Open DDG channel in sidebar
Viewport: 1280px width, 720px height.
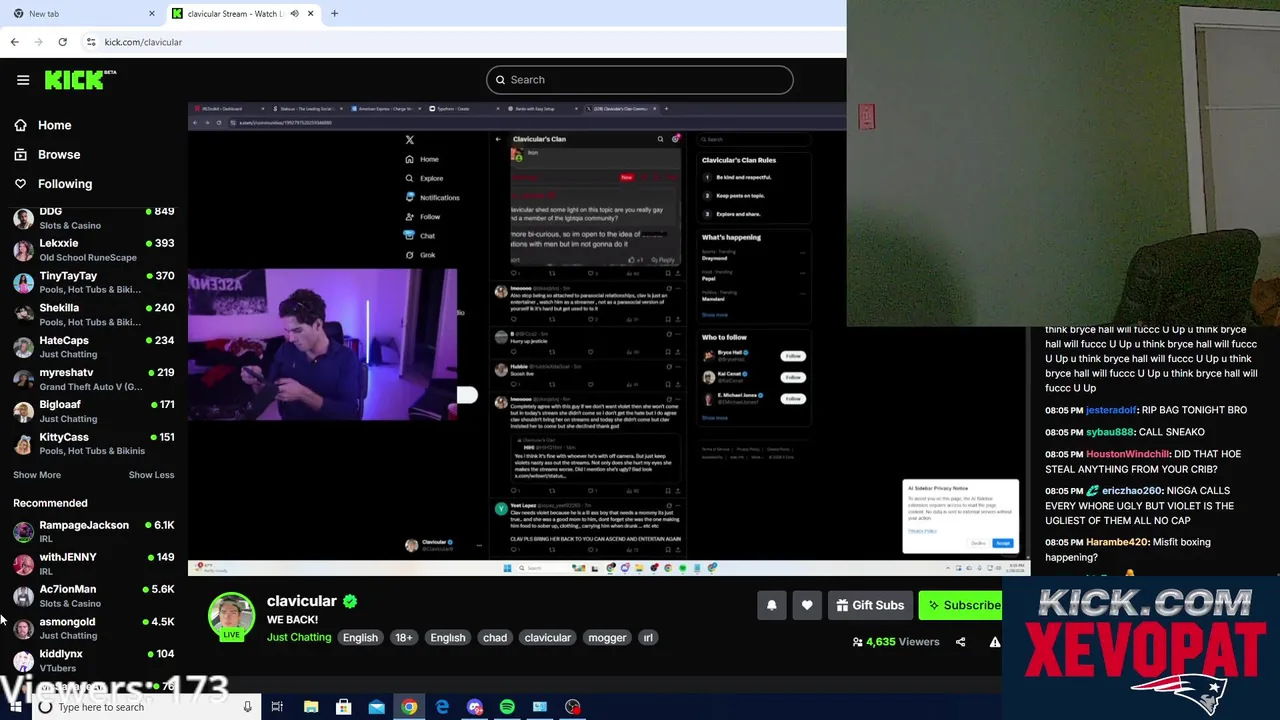tap(93, 218)
